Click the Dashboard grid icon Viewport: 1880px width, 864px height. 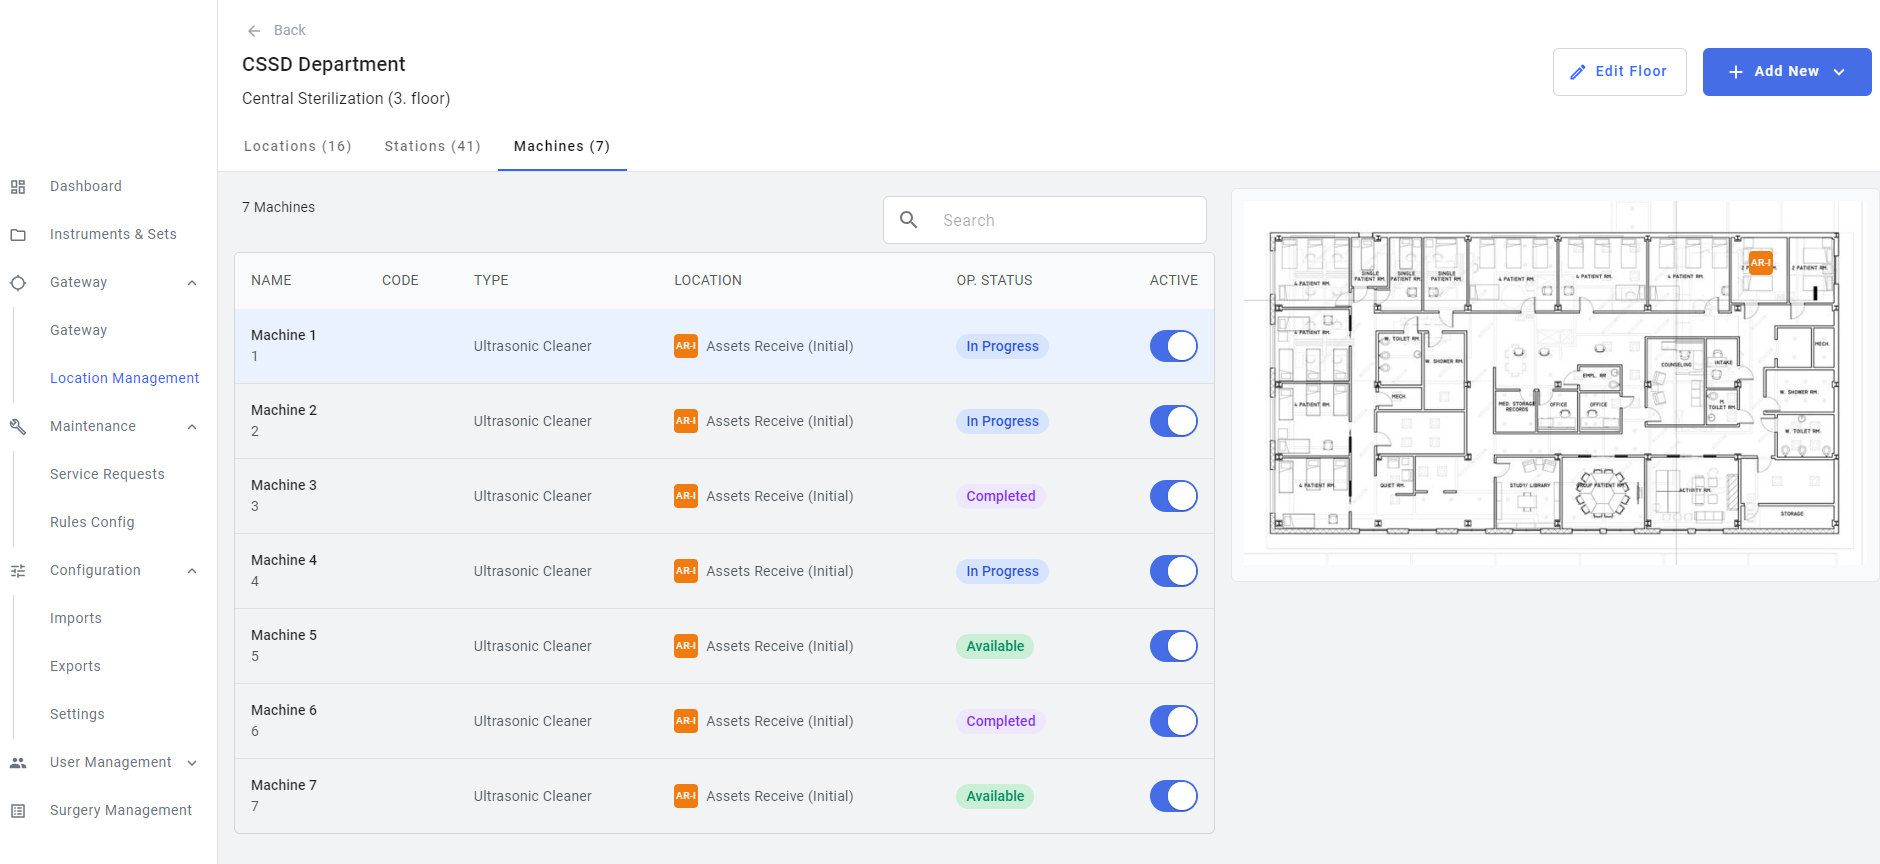point(18,187)
